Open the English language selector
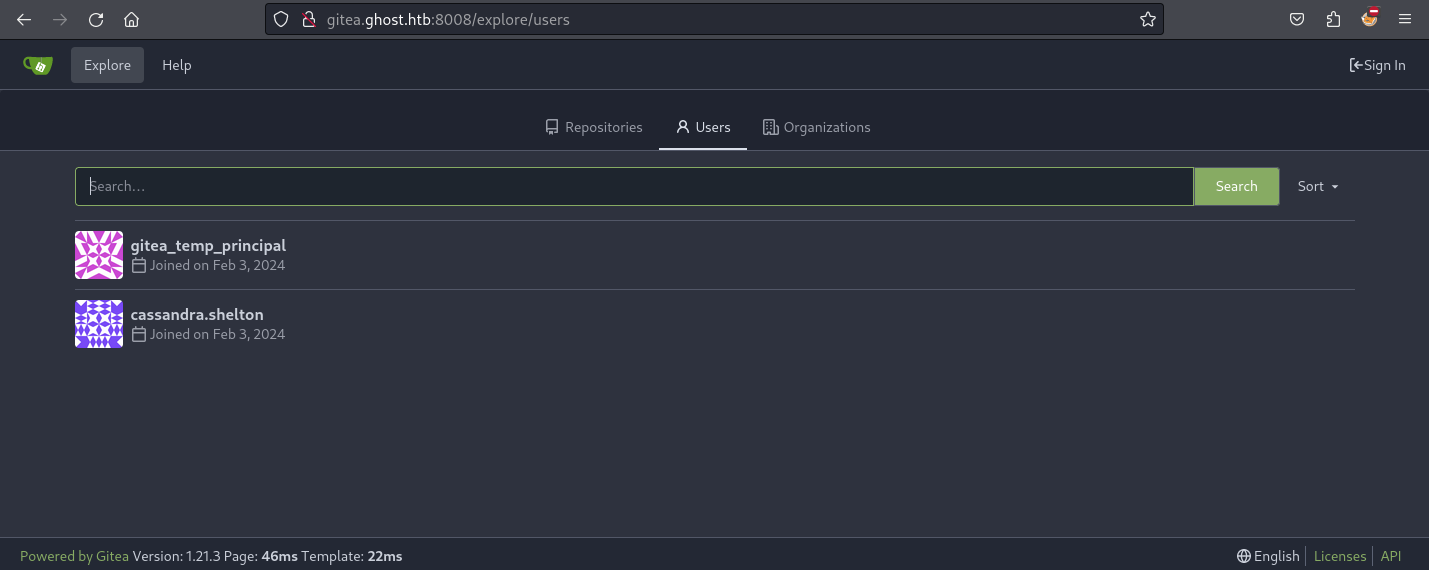Viewport: 1429px width, 570px height. (1268, 556)
